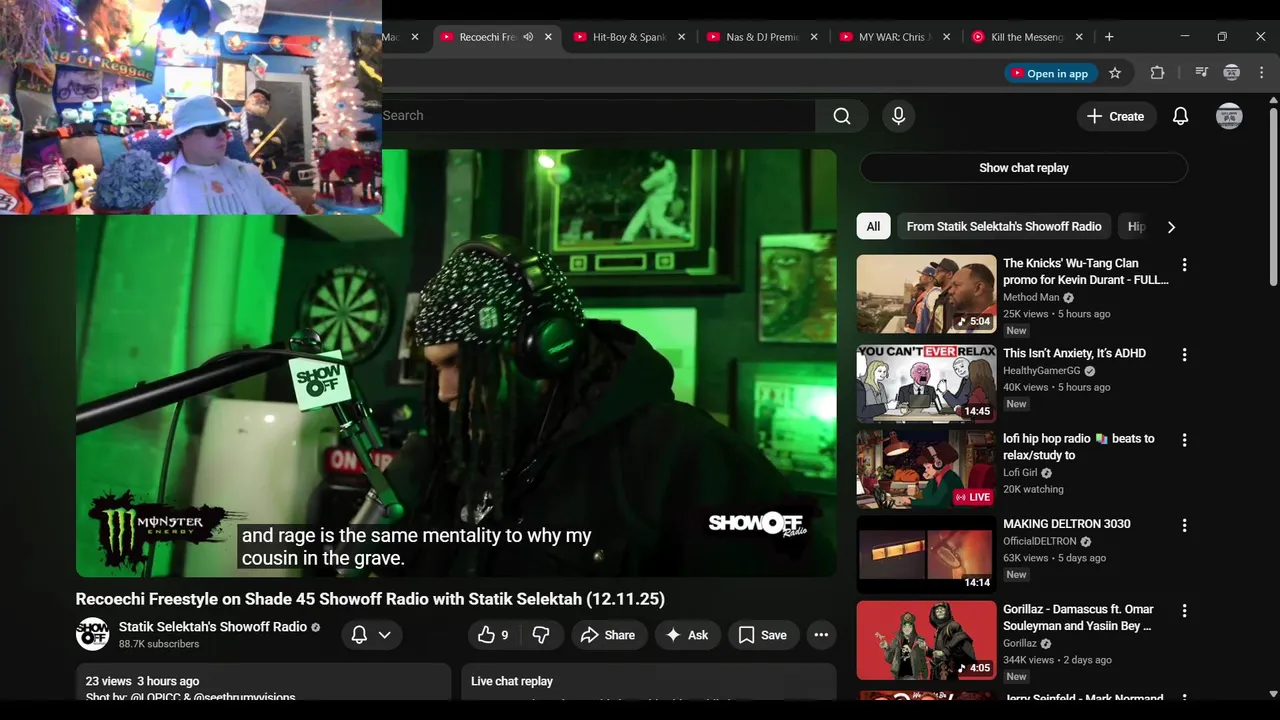Mute tab via speaker icon on Recoechi tab

click(x=528, y=37)
